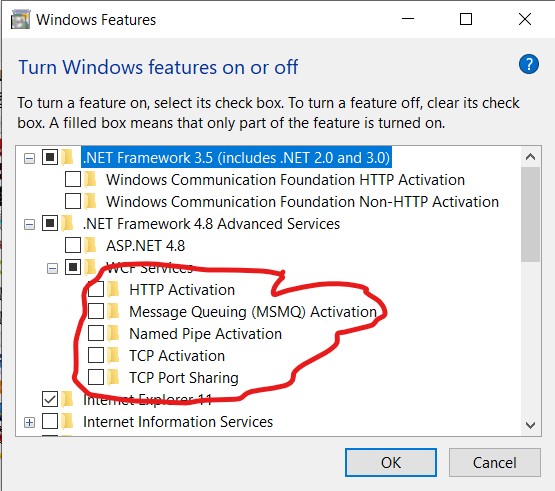Tick the Message Queuing (MSMQ) Activation checkbox

(x=96, y=311)
